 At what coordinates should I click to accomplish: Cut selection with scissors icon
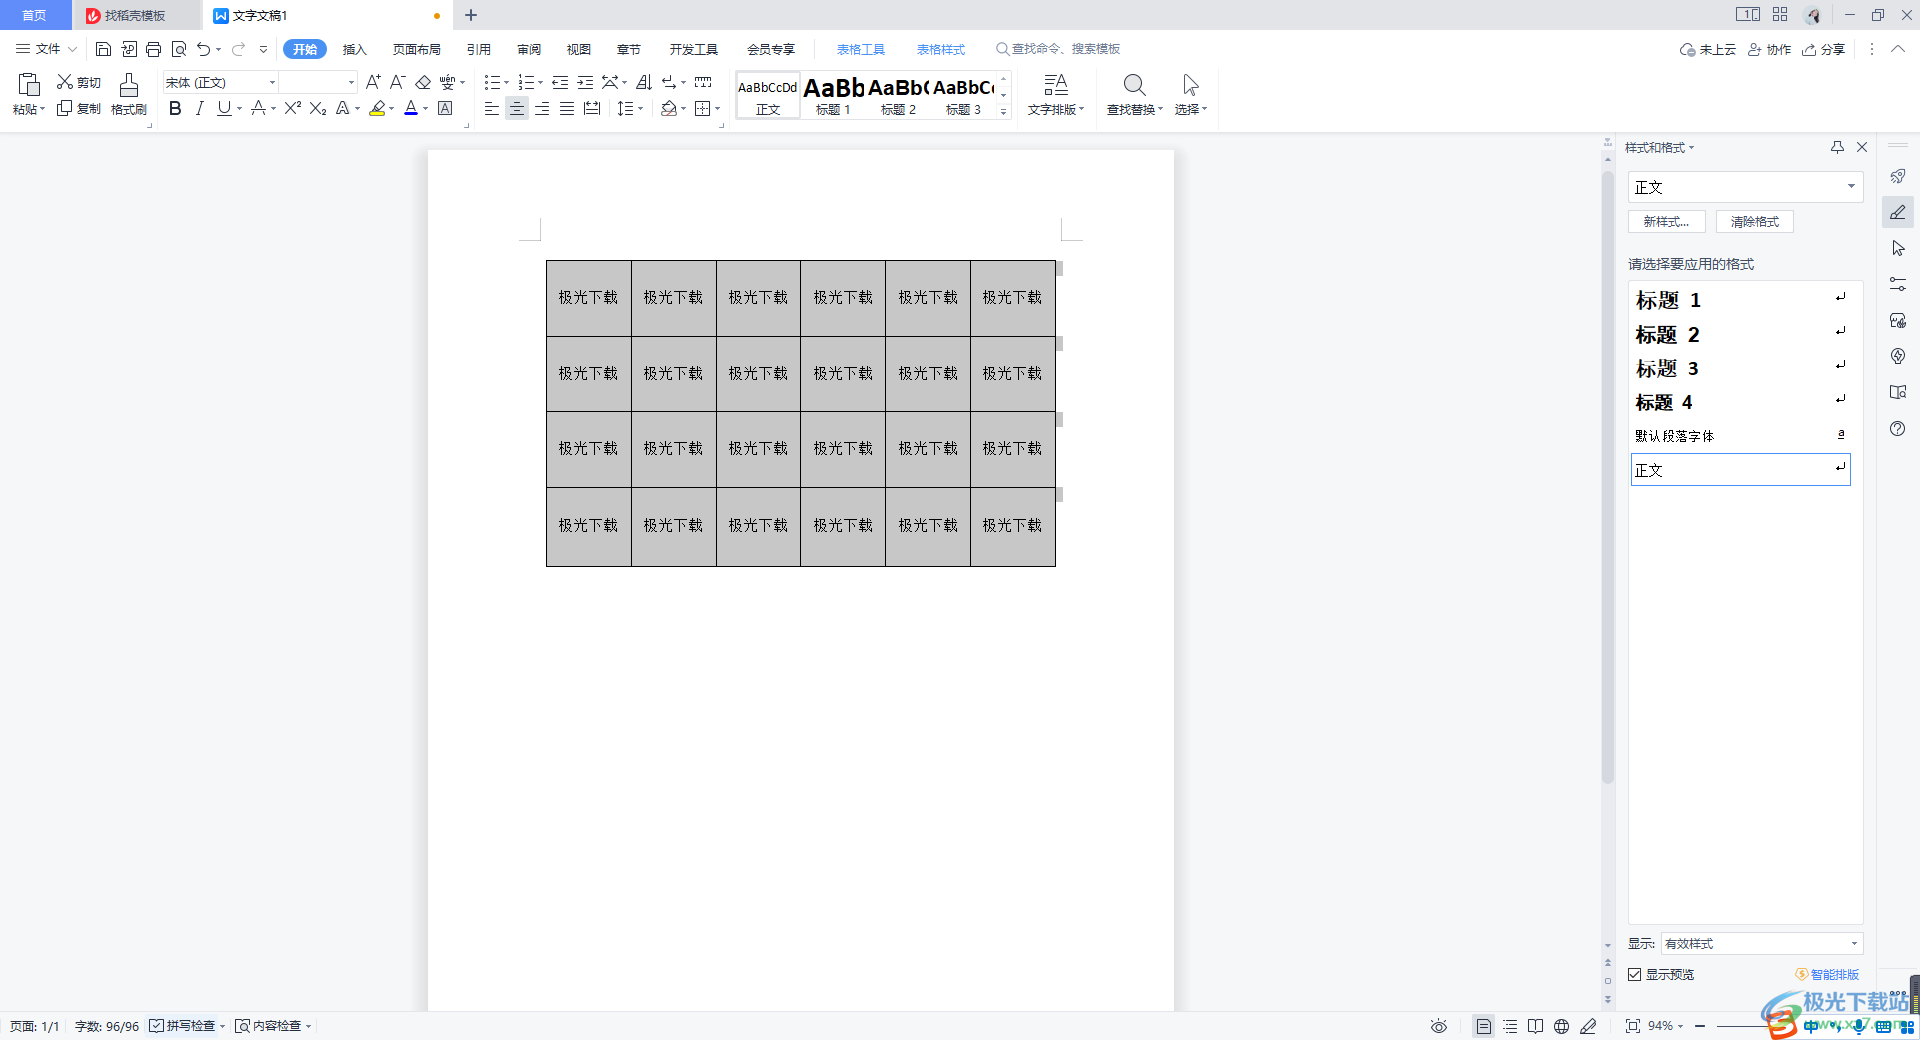click(65, 82)
